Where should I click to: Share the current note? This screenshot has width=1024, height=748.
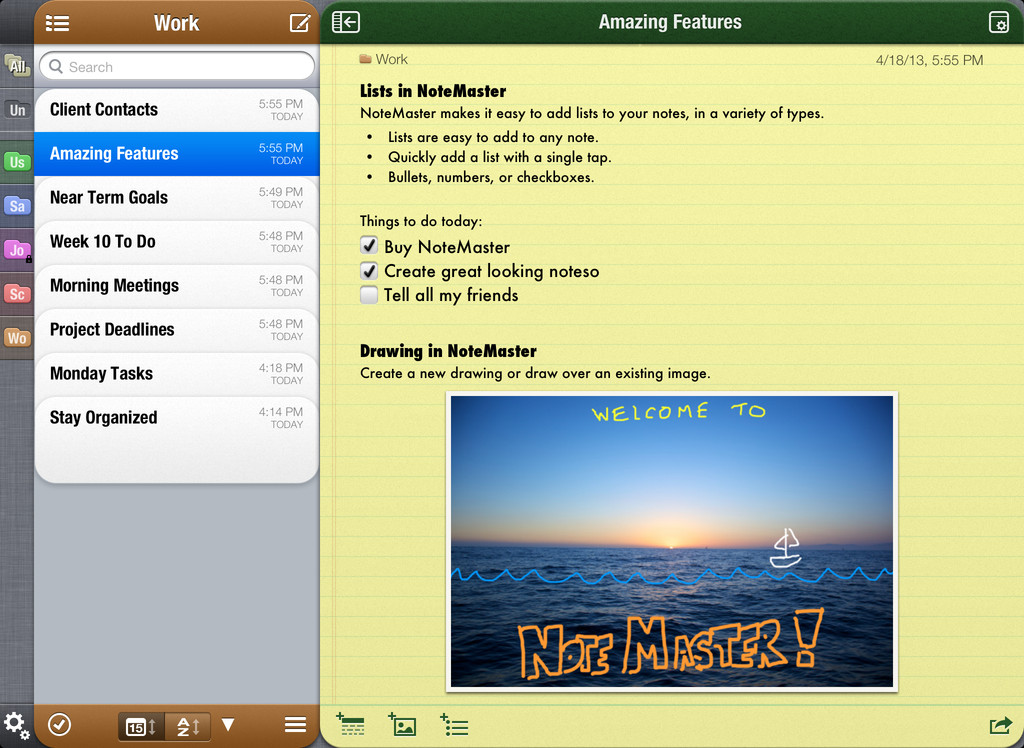coord(1000,725)
